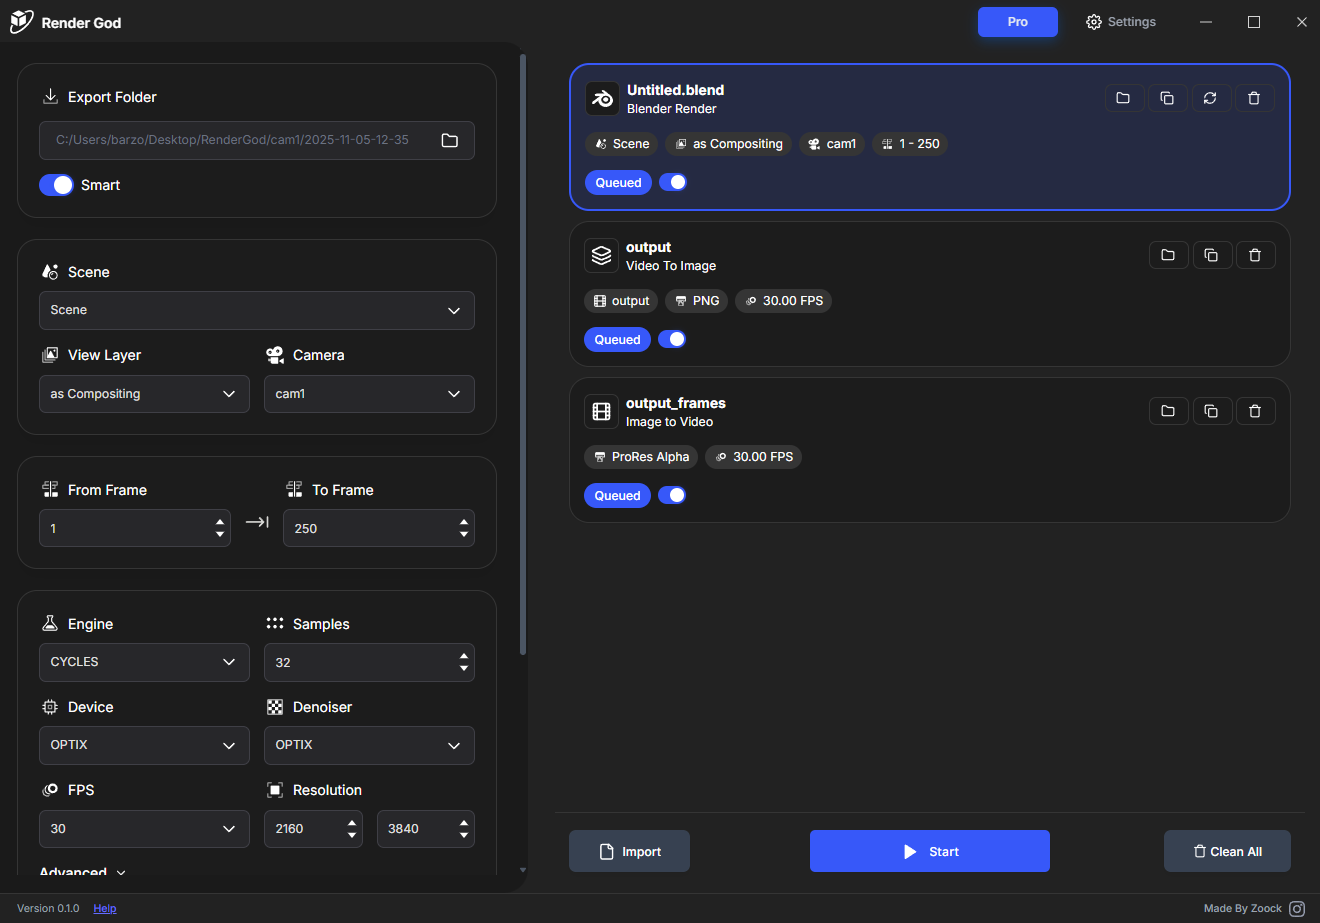Delete the output Video To Image job
This screenshot has height=923, width=1320.
(1256, 254)
